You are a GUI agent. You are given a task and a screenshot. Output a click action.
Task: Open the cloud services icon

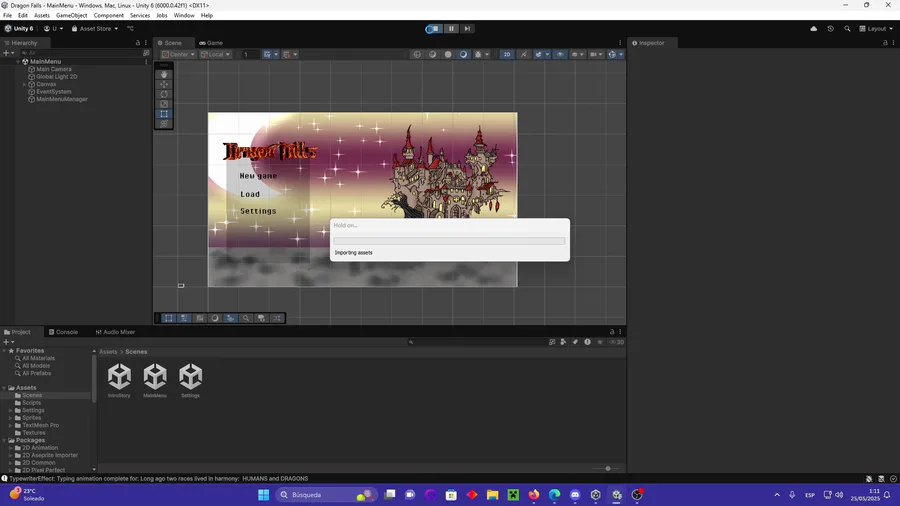pos(813,29)
